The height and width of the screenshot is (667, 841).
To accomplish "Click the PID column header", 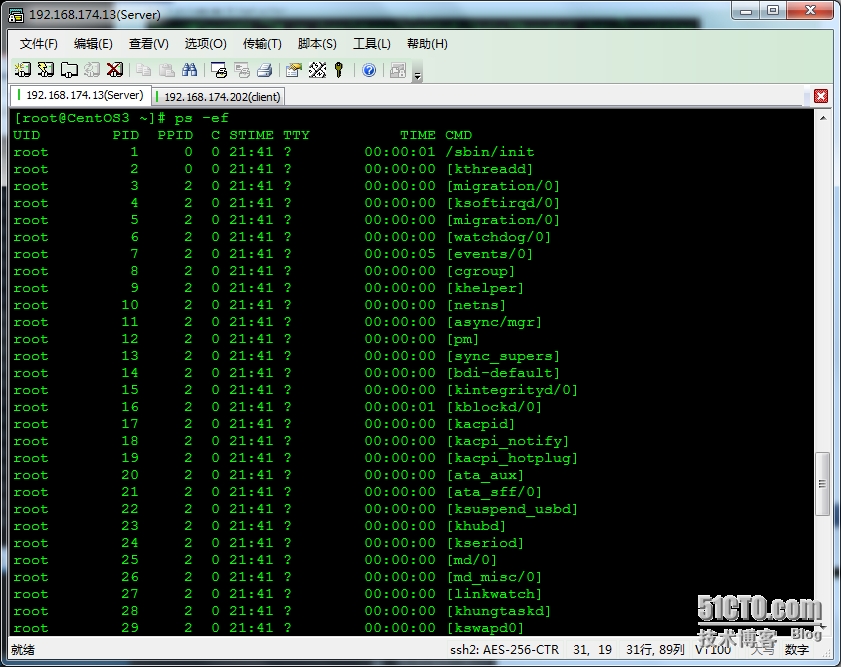I will click(x=126, y=135).
